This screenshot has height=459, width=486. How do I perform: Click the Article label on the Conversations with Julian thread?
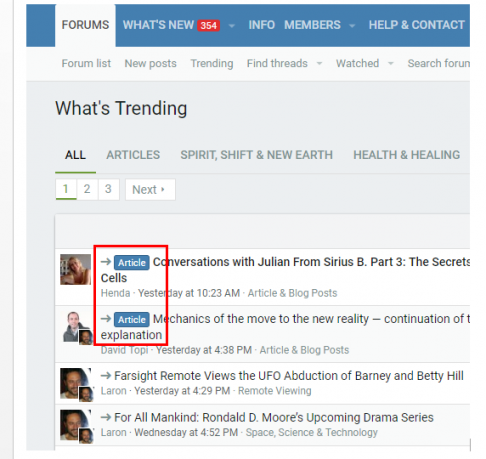coord(132,263)
